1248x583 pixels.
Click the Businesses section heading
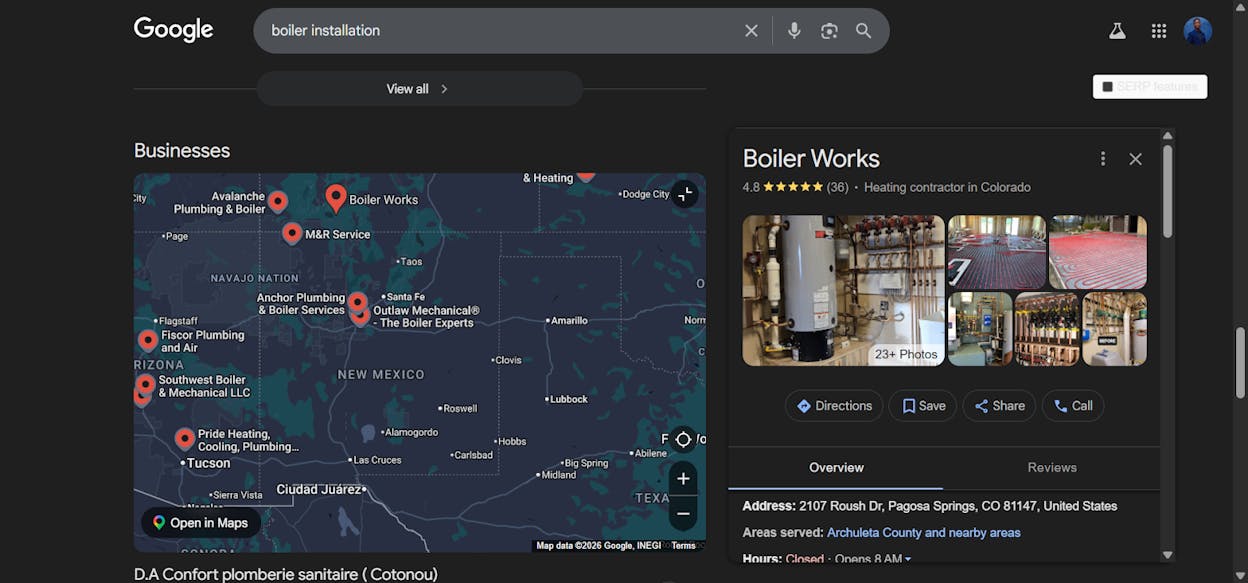[182, 151]
